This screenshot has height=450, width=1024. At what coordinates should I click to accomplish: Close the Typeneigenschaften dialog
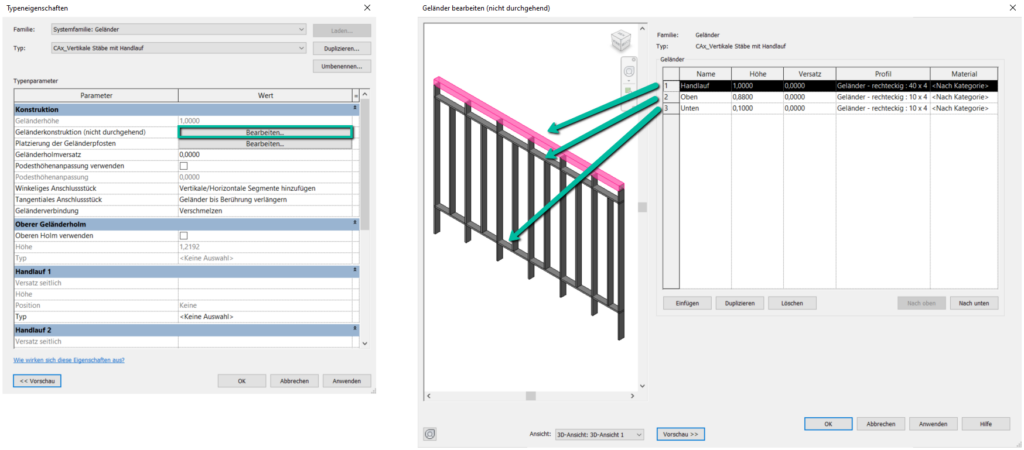365,8
